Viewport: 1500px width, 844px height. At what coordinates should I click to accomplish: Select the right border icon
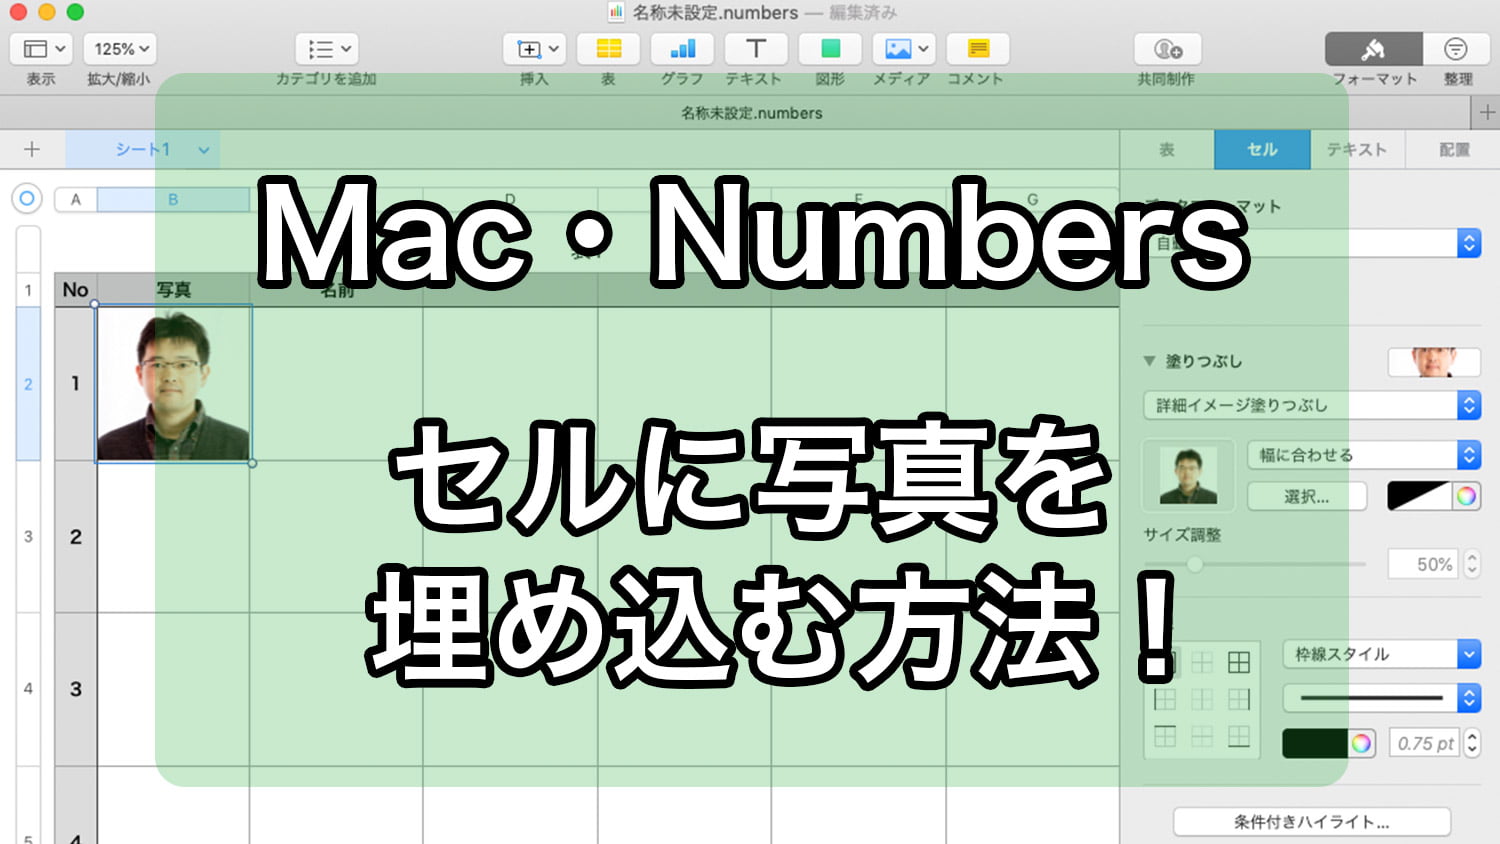pos(1239,699)
